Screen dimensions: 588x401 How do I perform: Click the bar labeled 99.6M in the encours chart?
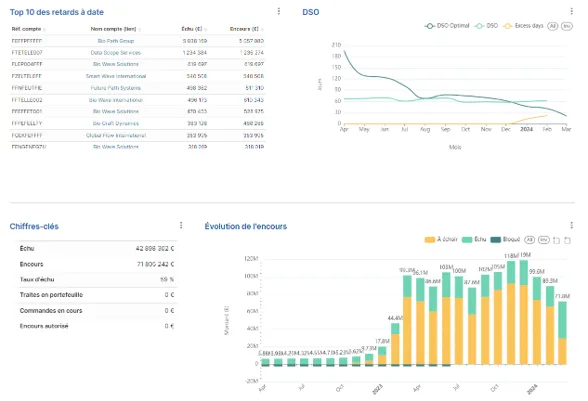point(537,321)
